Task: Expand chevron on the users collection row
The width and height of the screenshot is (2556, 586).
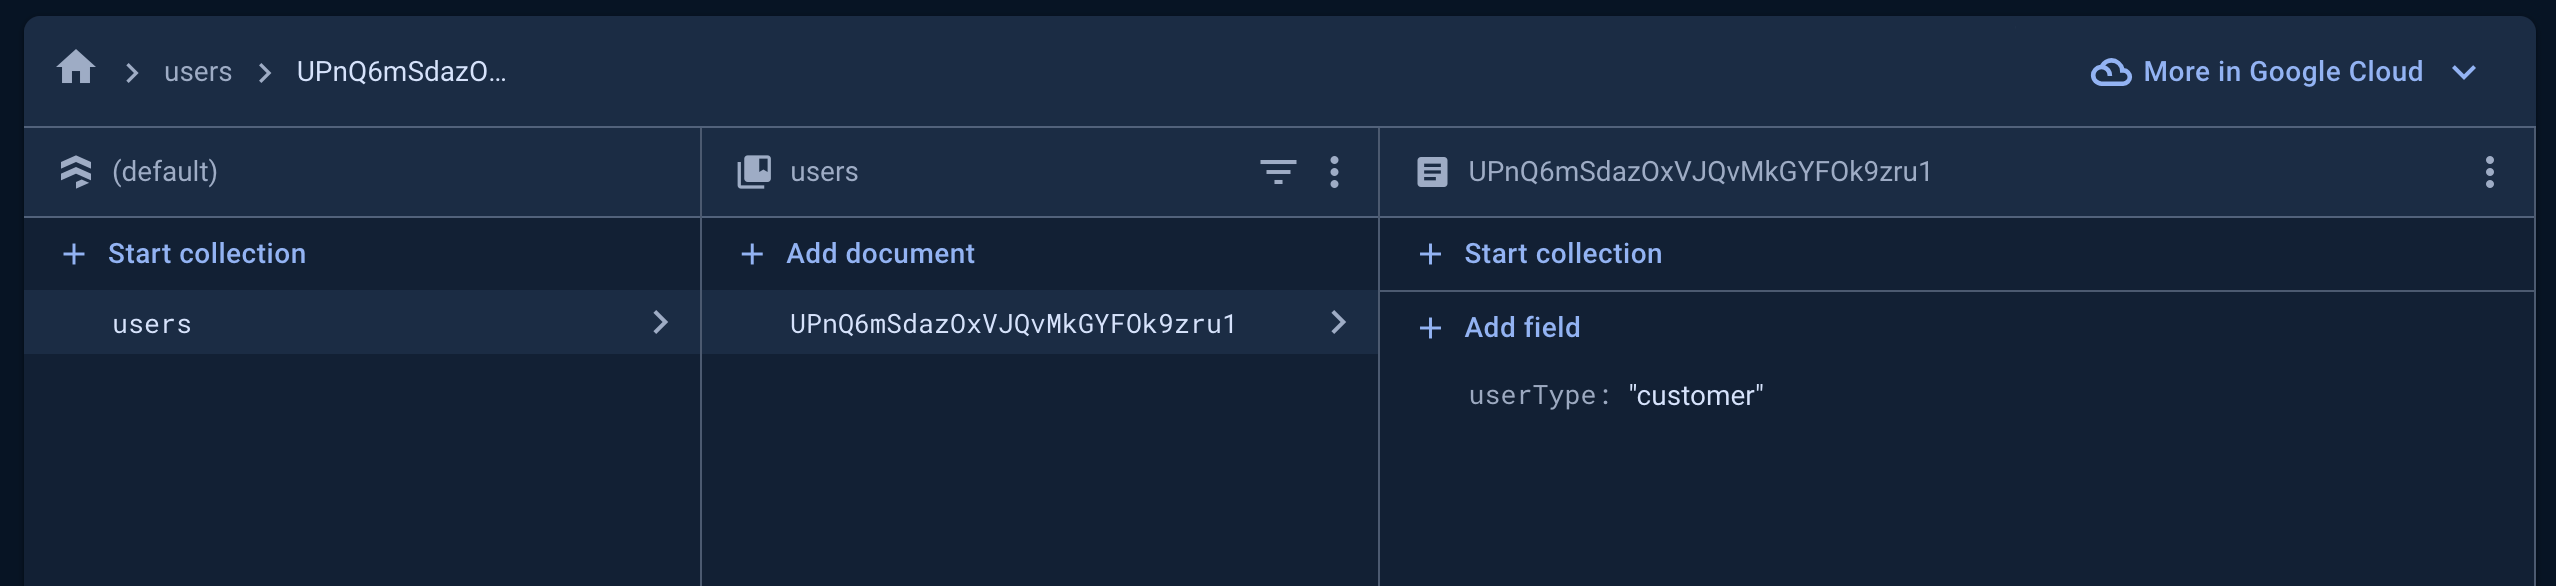Action: 660,322
